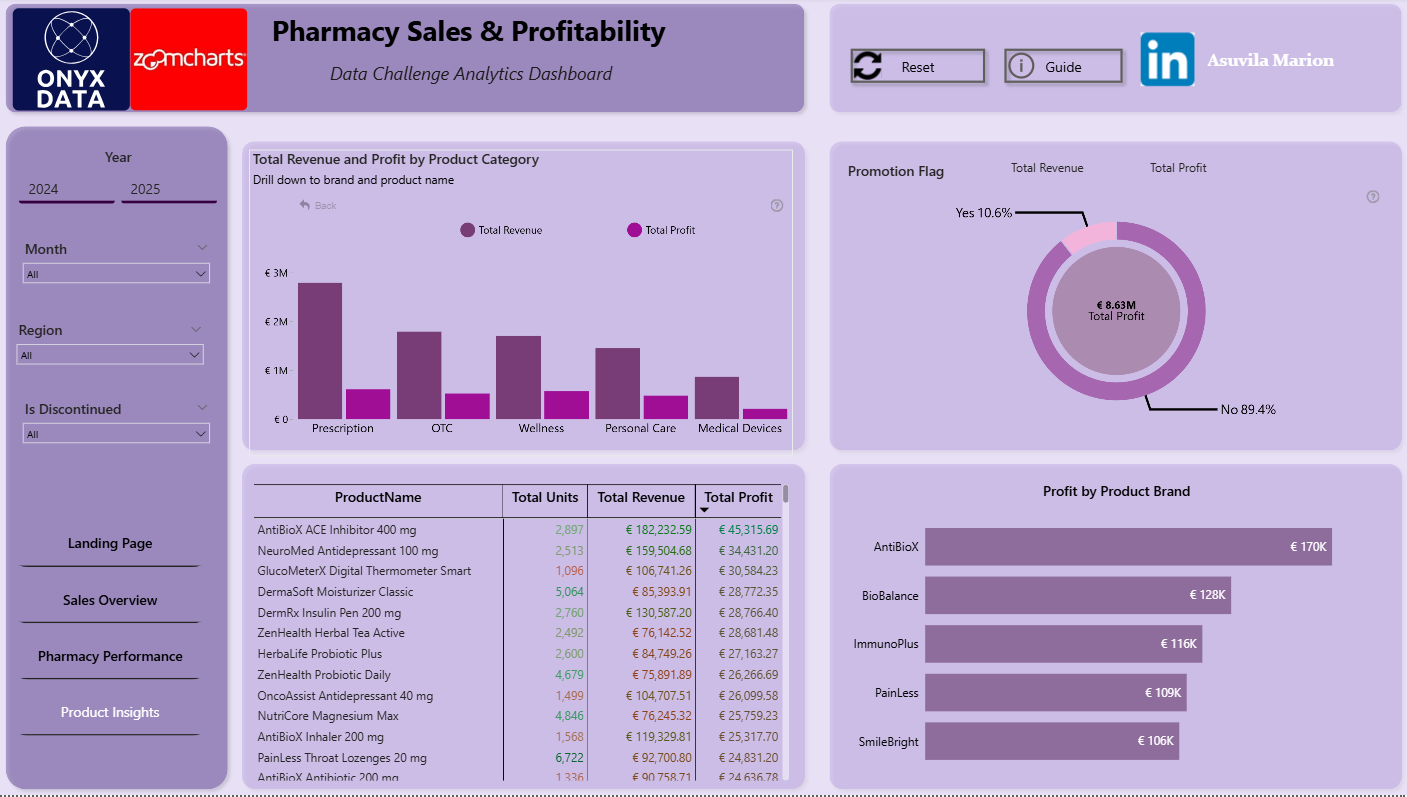
Task: Click the circular arrows Reset icon
Action: coord(867,67)
